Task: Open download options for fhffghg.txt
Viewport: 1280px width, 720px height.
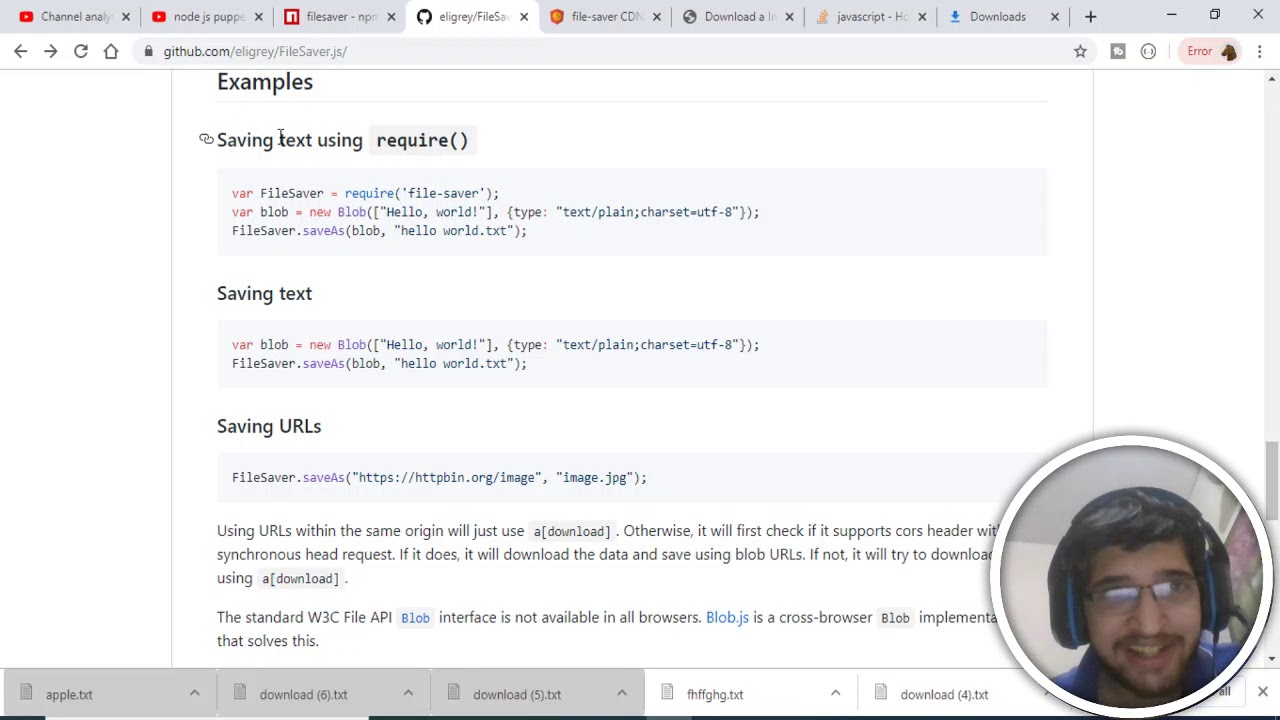Action: (835, 694)
